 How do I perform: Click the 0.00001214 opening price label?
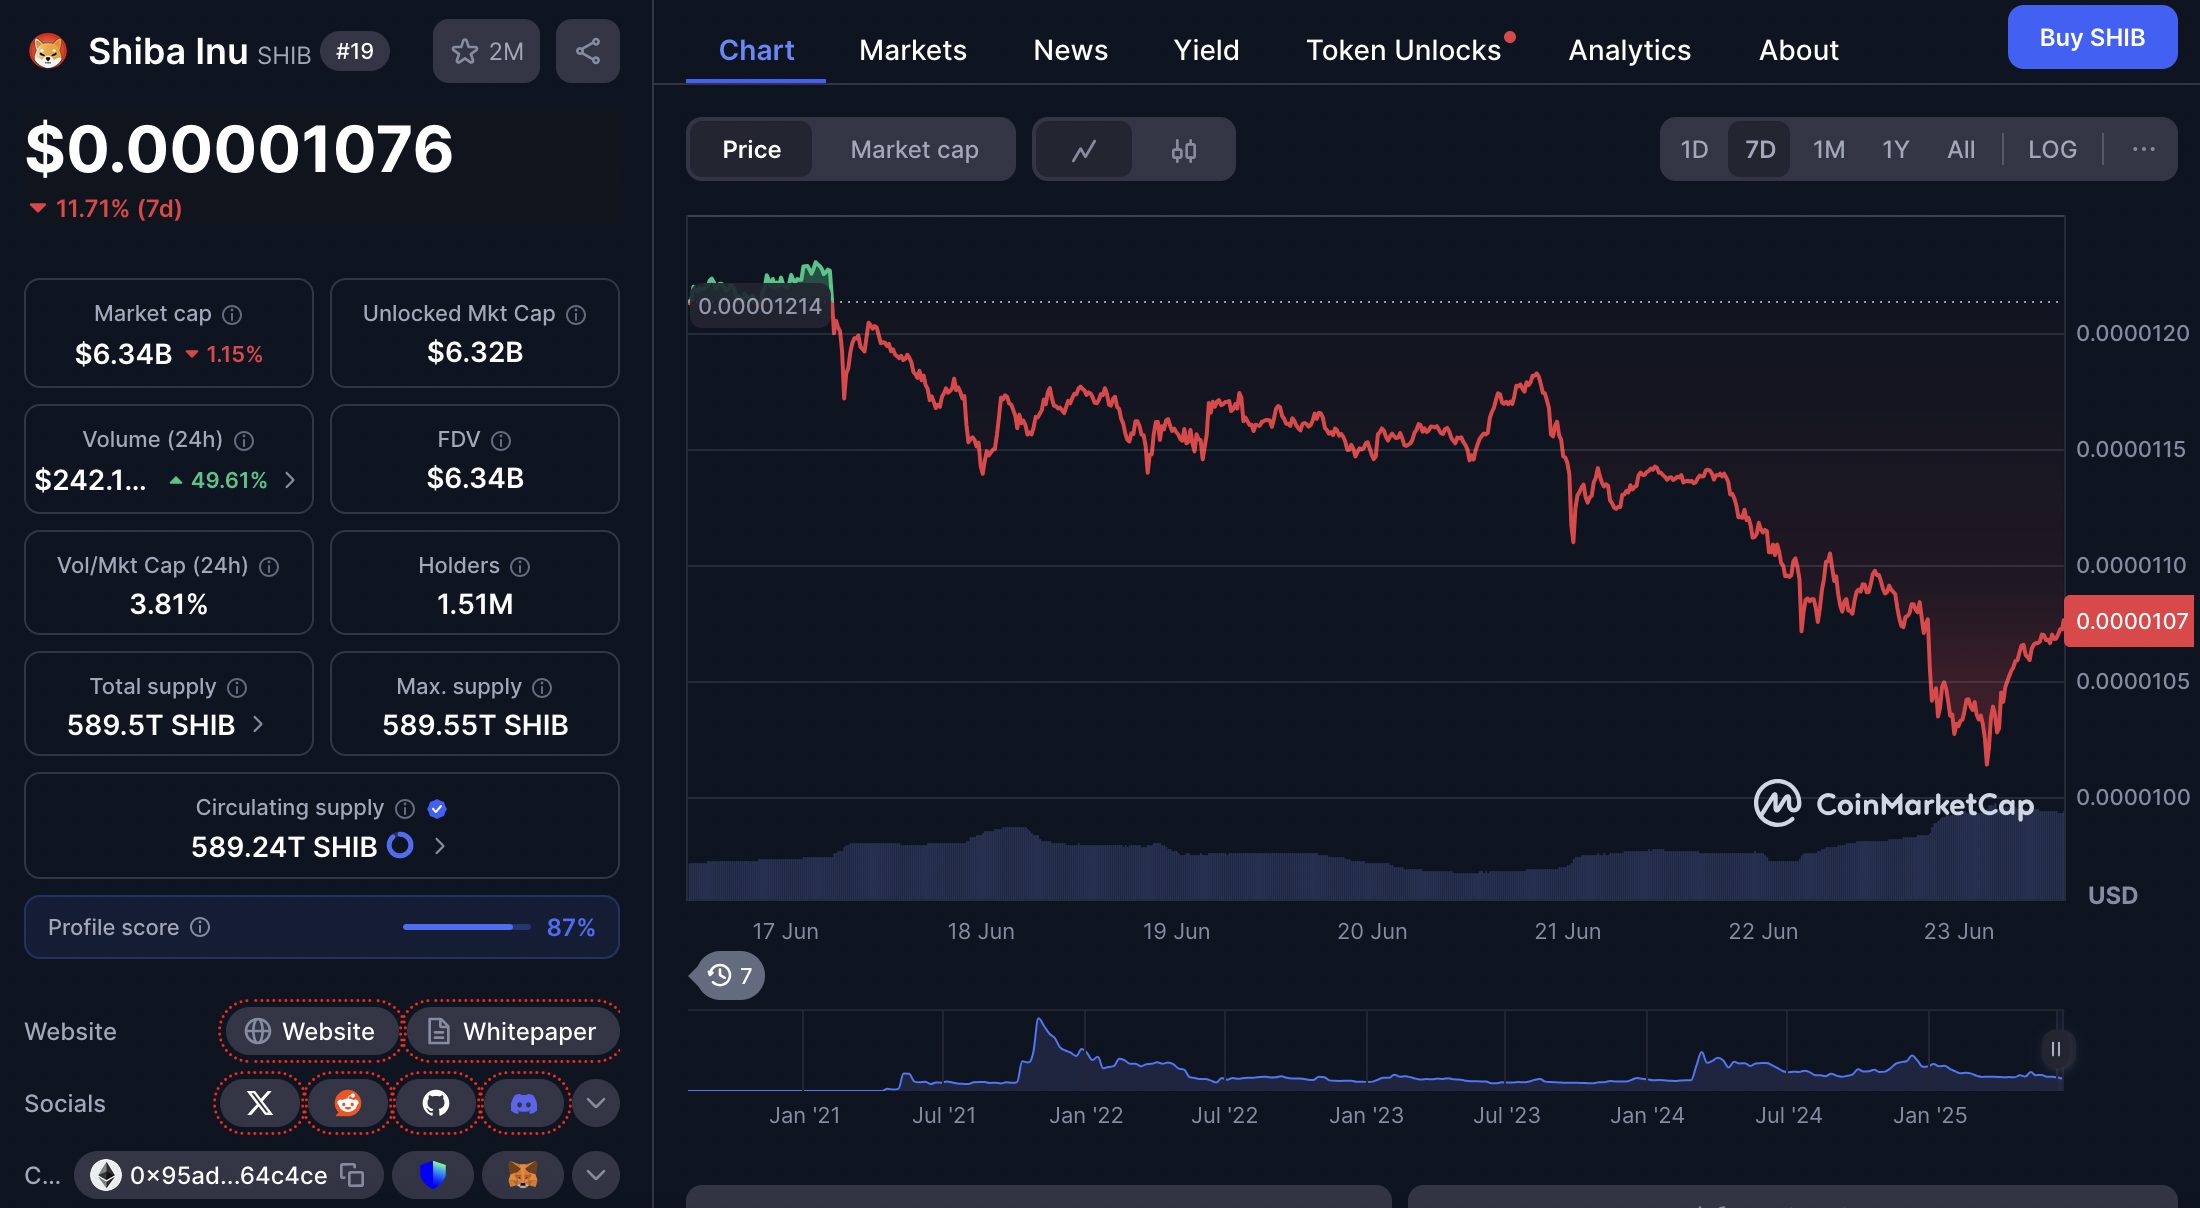pyautogui.click(x=759, y=306)
